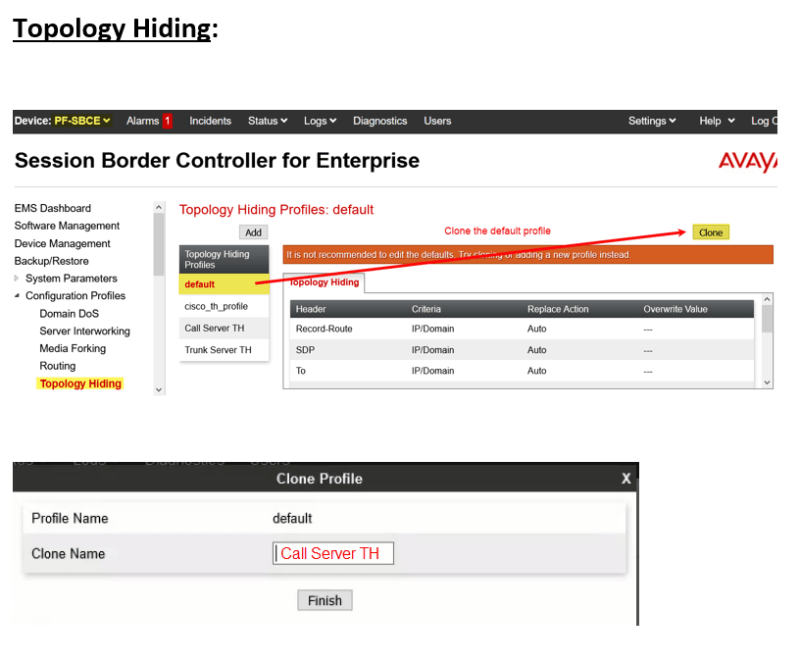
Task: Select the Call Server TH profile
Action: coord(224,328)
